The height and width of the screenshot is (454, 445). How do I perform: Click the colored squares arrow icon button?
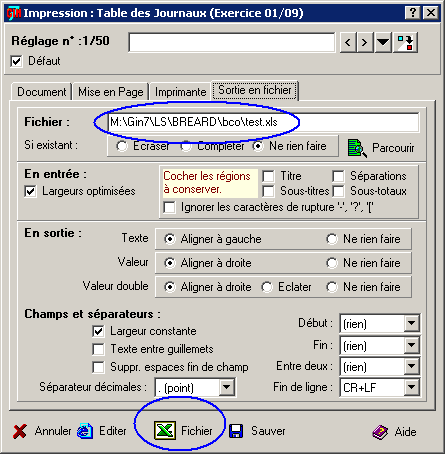(x=405, y=42)
